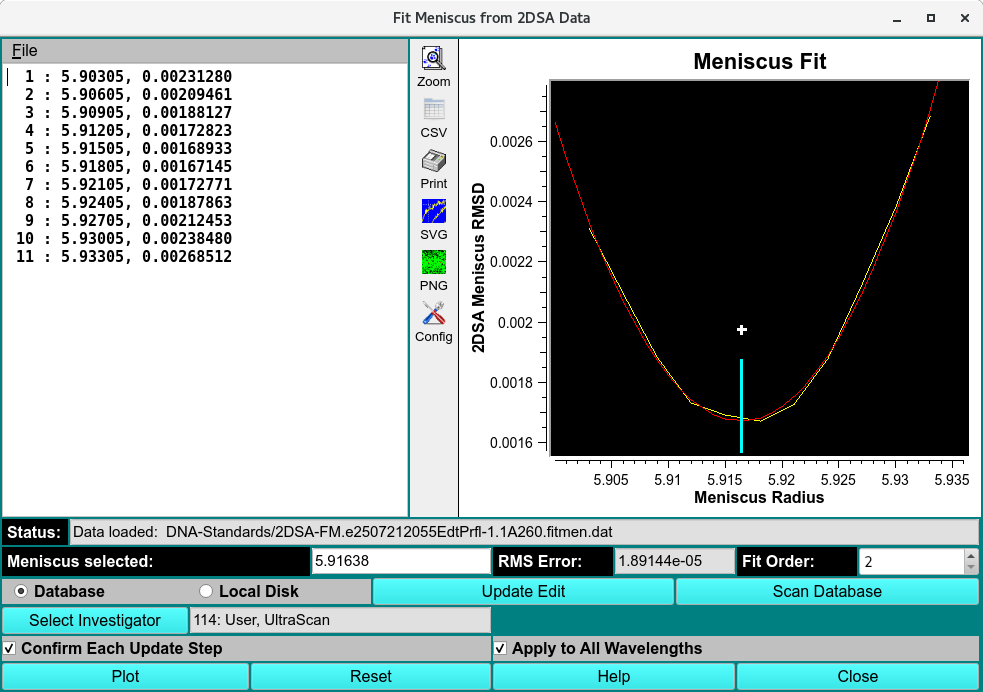Uncheck Confirm Each Update Step
Screen dimensions: 983x692
click(x=8, y=648)
